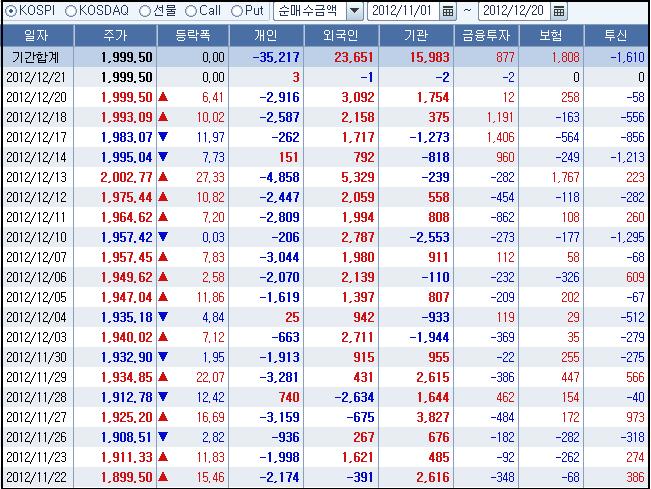Click the date cell 2012/12/14
The width and height of the screenshot is (651, 489).
37,157
